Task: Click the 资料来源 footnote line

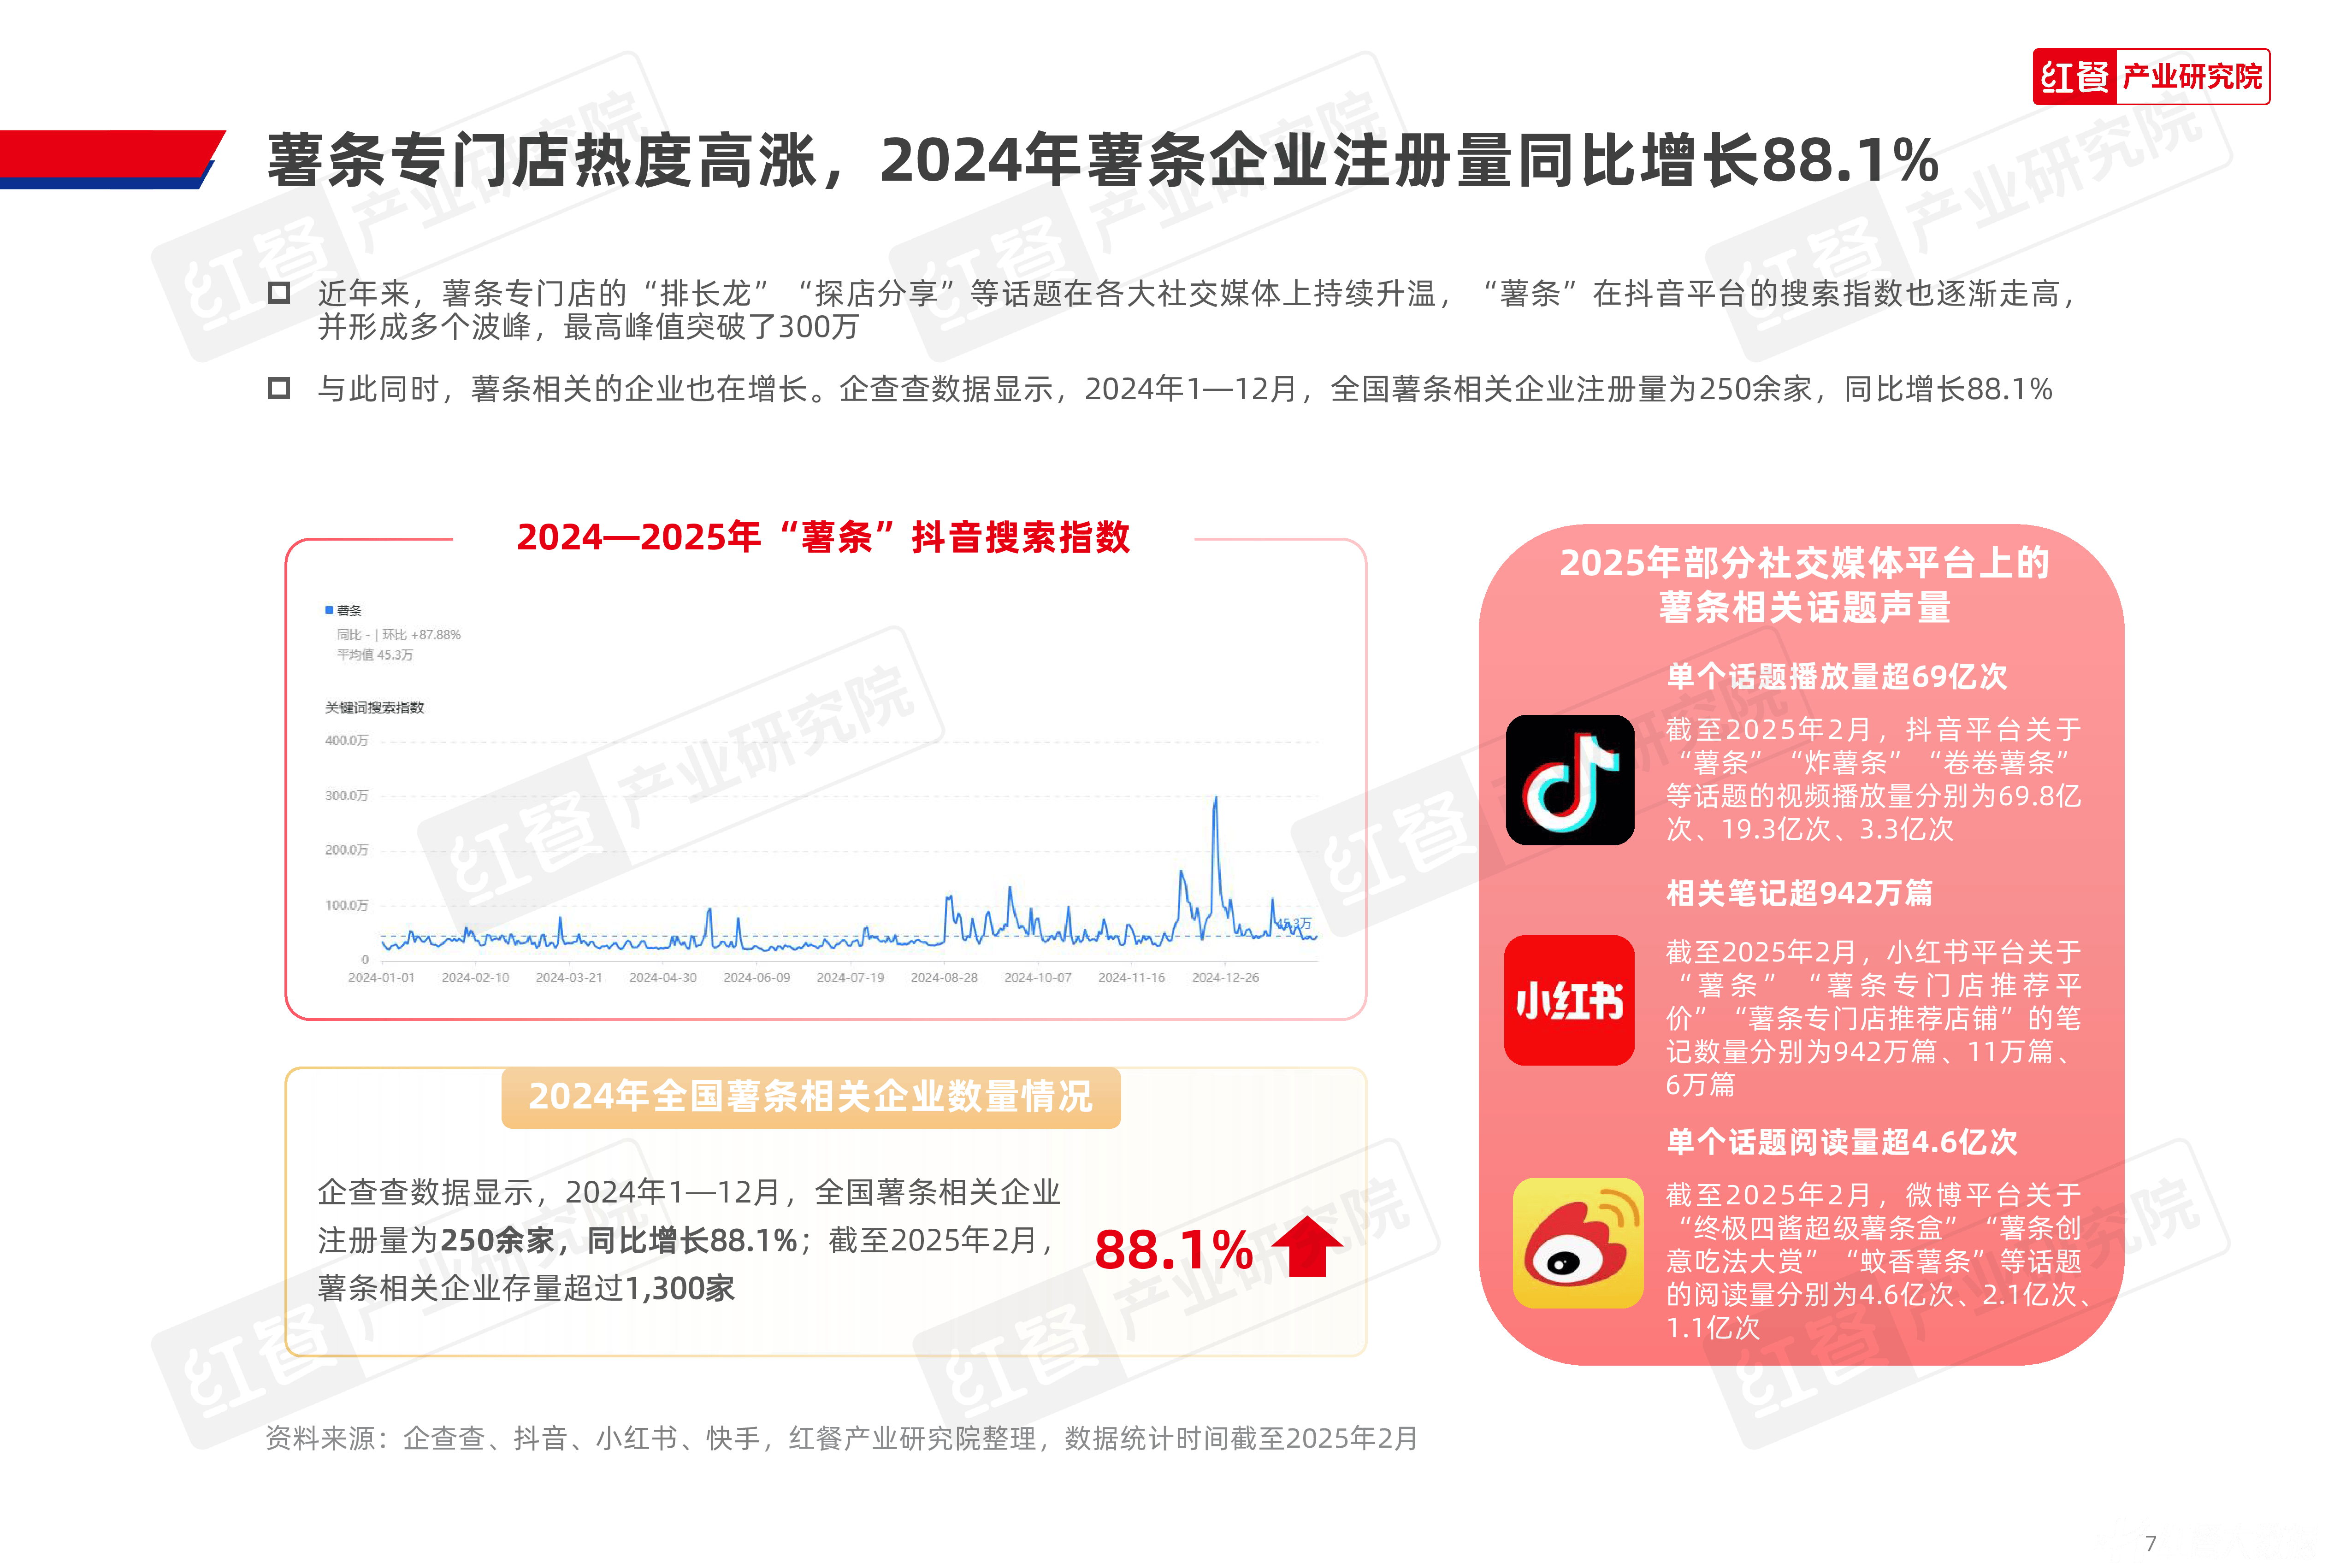Action: (841, 1438)
